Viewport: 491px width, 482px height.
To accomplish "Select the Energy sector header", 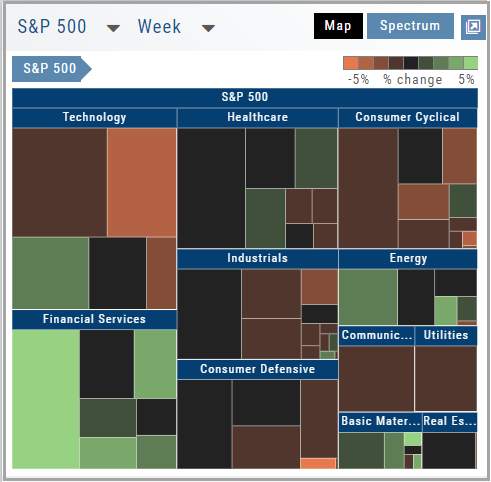I will [x=408, y=258].
